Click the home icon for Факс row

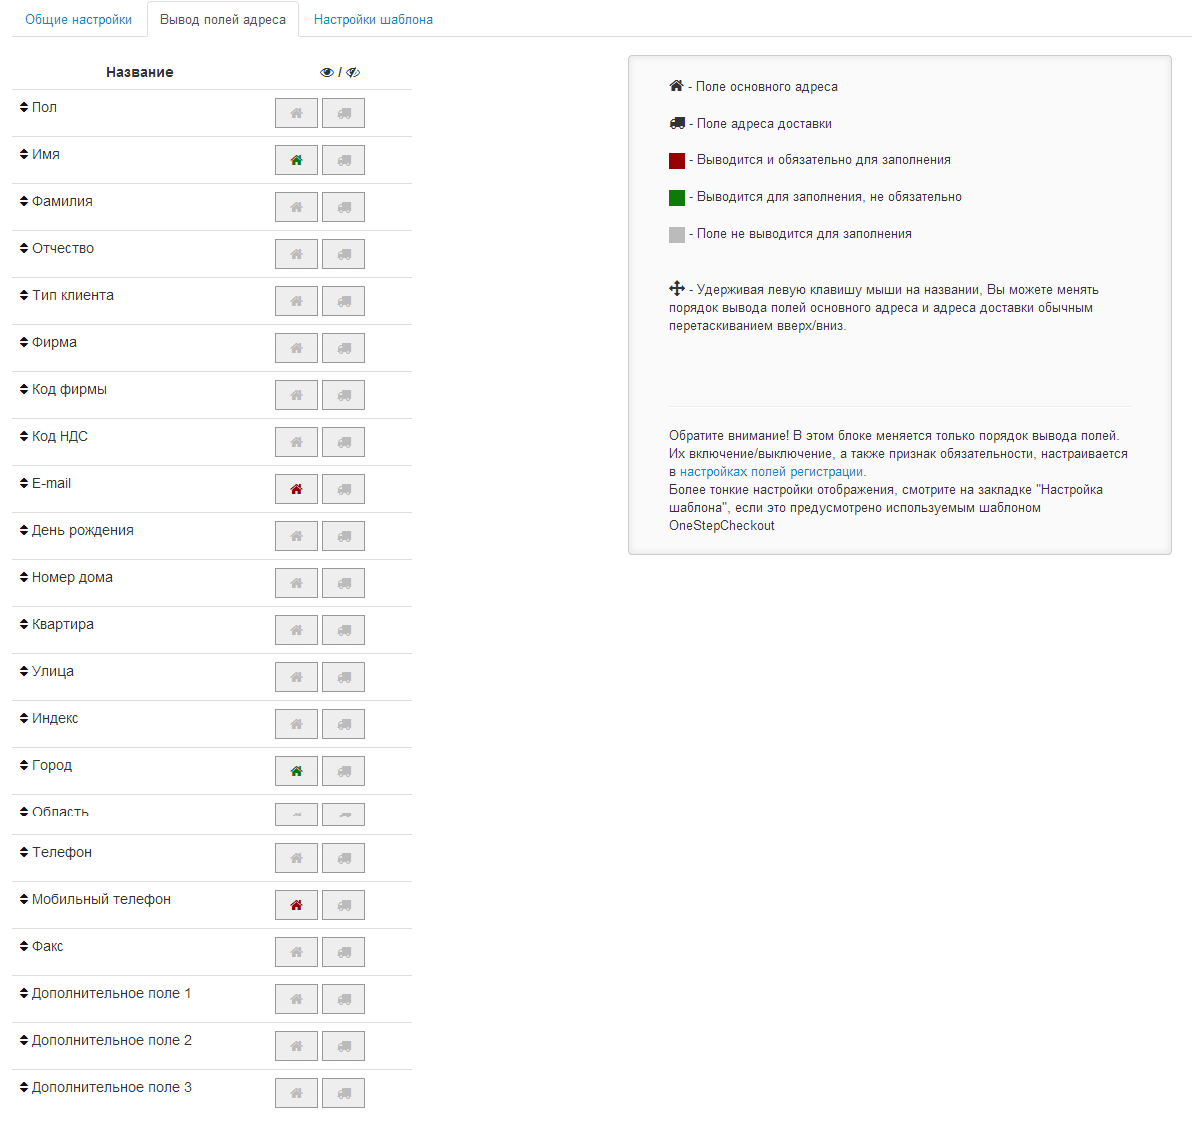(296, 952)
